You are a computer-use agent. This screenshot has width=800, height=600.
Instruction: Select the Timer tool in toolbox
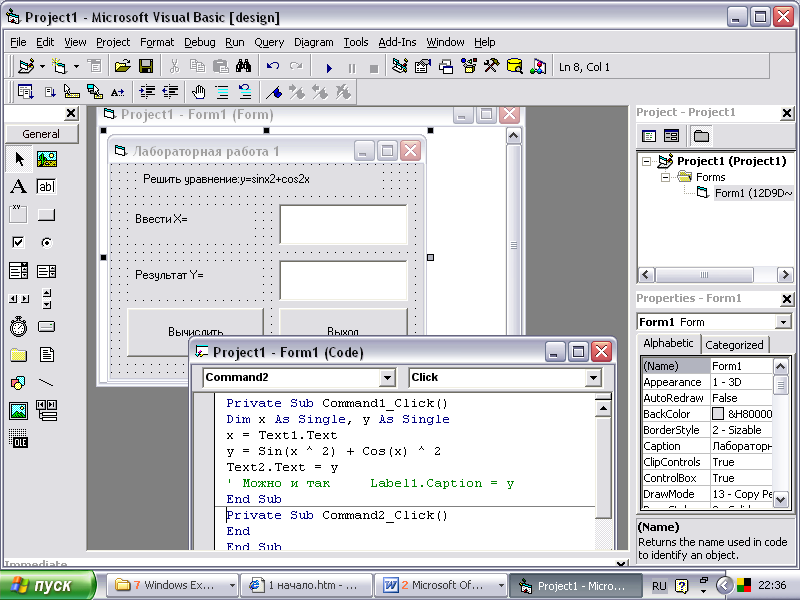(19, 327)
